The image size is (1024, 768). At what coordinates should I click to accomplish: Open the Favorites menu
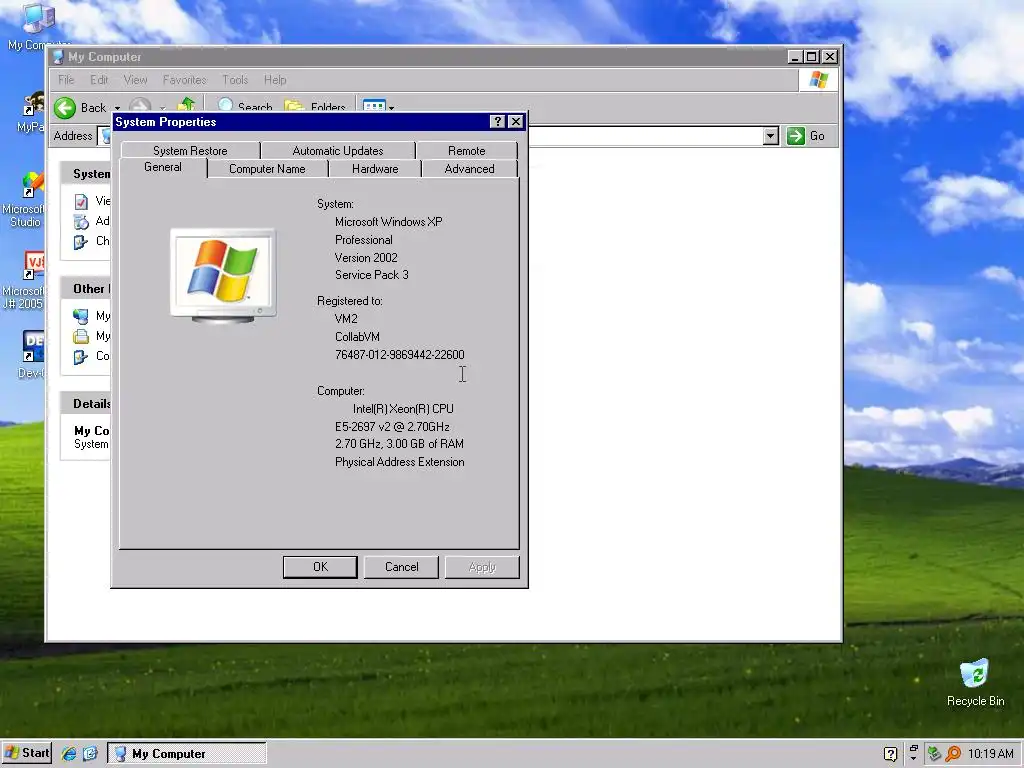[x=184, y=80]
